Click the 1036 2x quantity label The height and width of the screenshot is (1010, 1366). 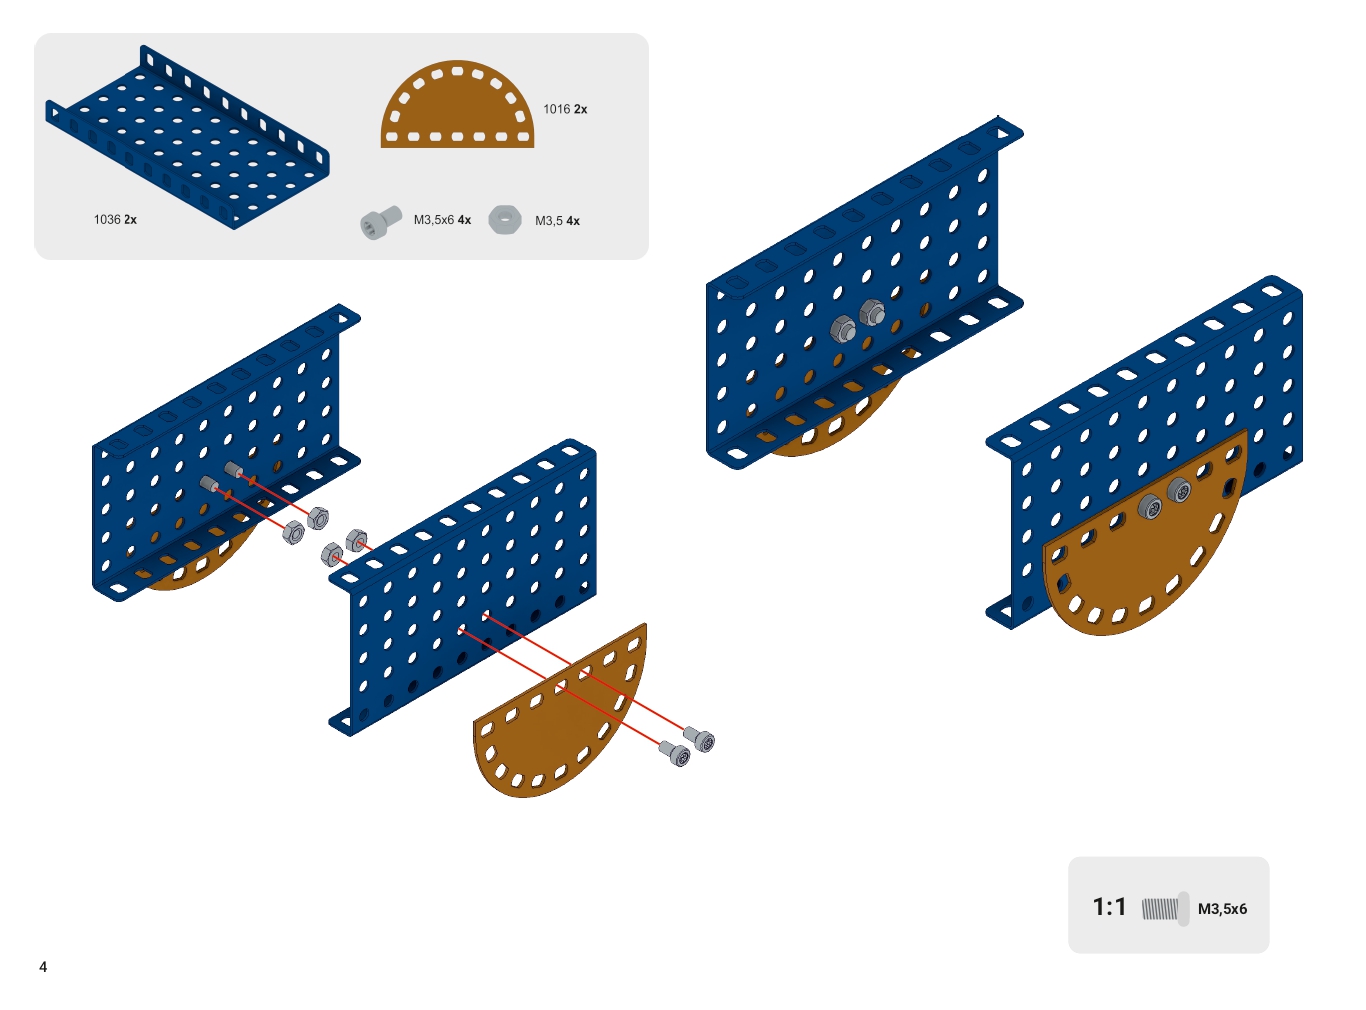[115, 219]
